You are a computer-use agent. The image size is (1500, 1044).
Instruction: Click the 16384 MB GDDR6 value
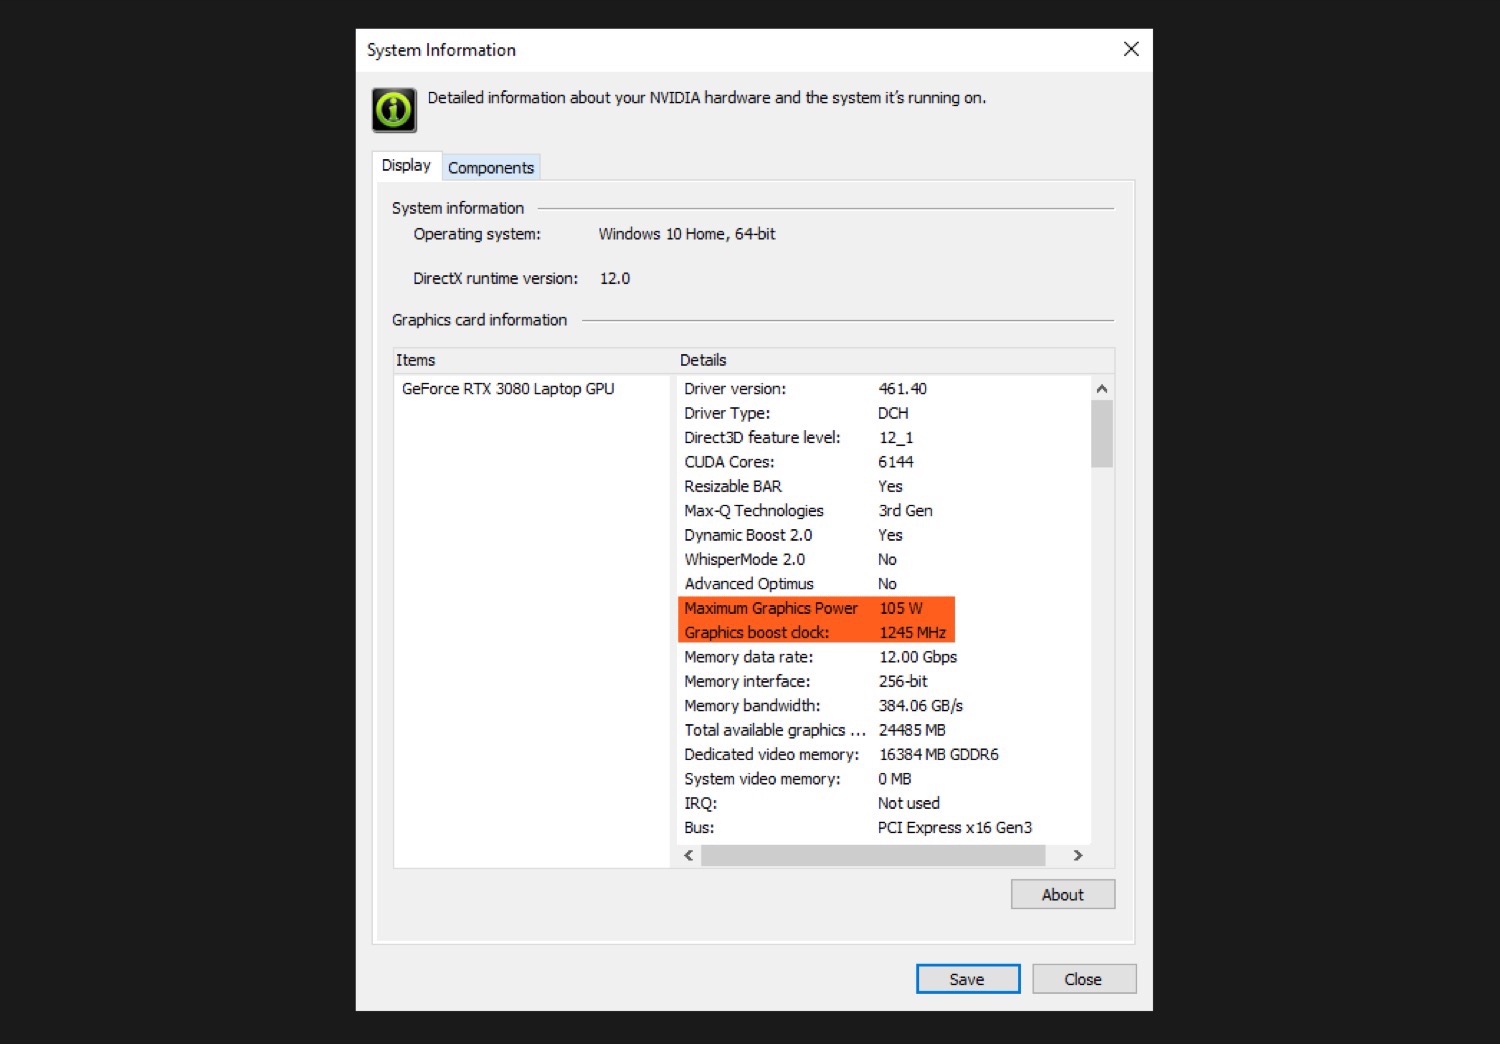tap(939, 755)
